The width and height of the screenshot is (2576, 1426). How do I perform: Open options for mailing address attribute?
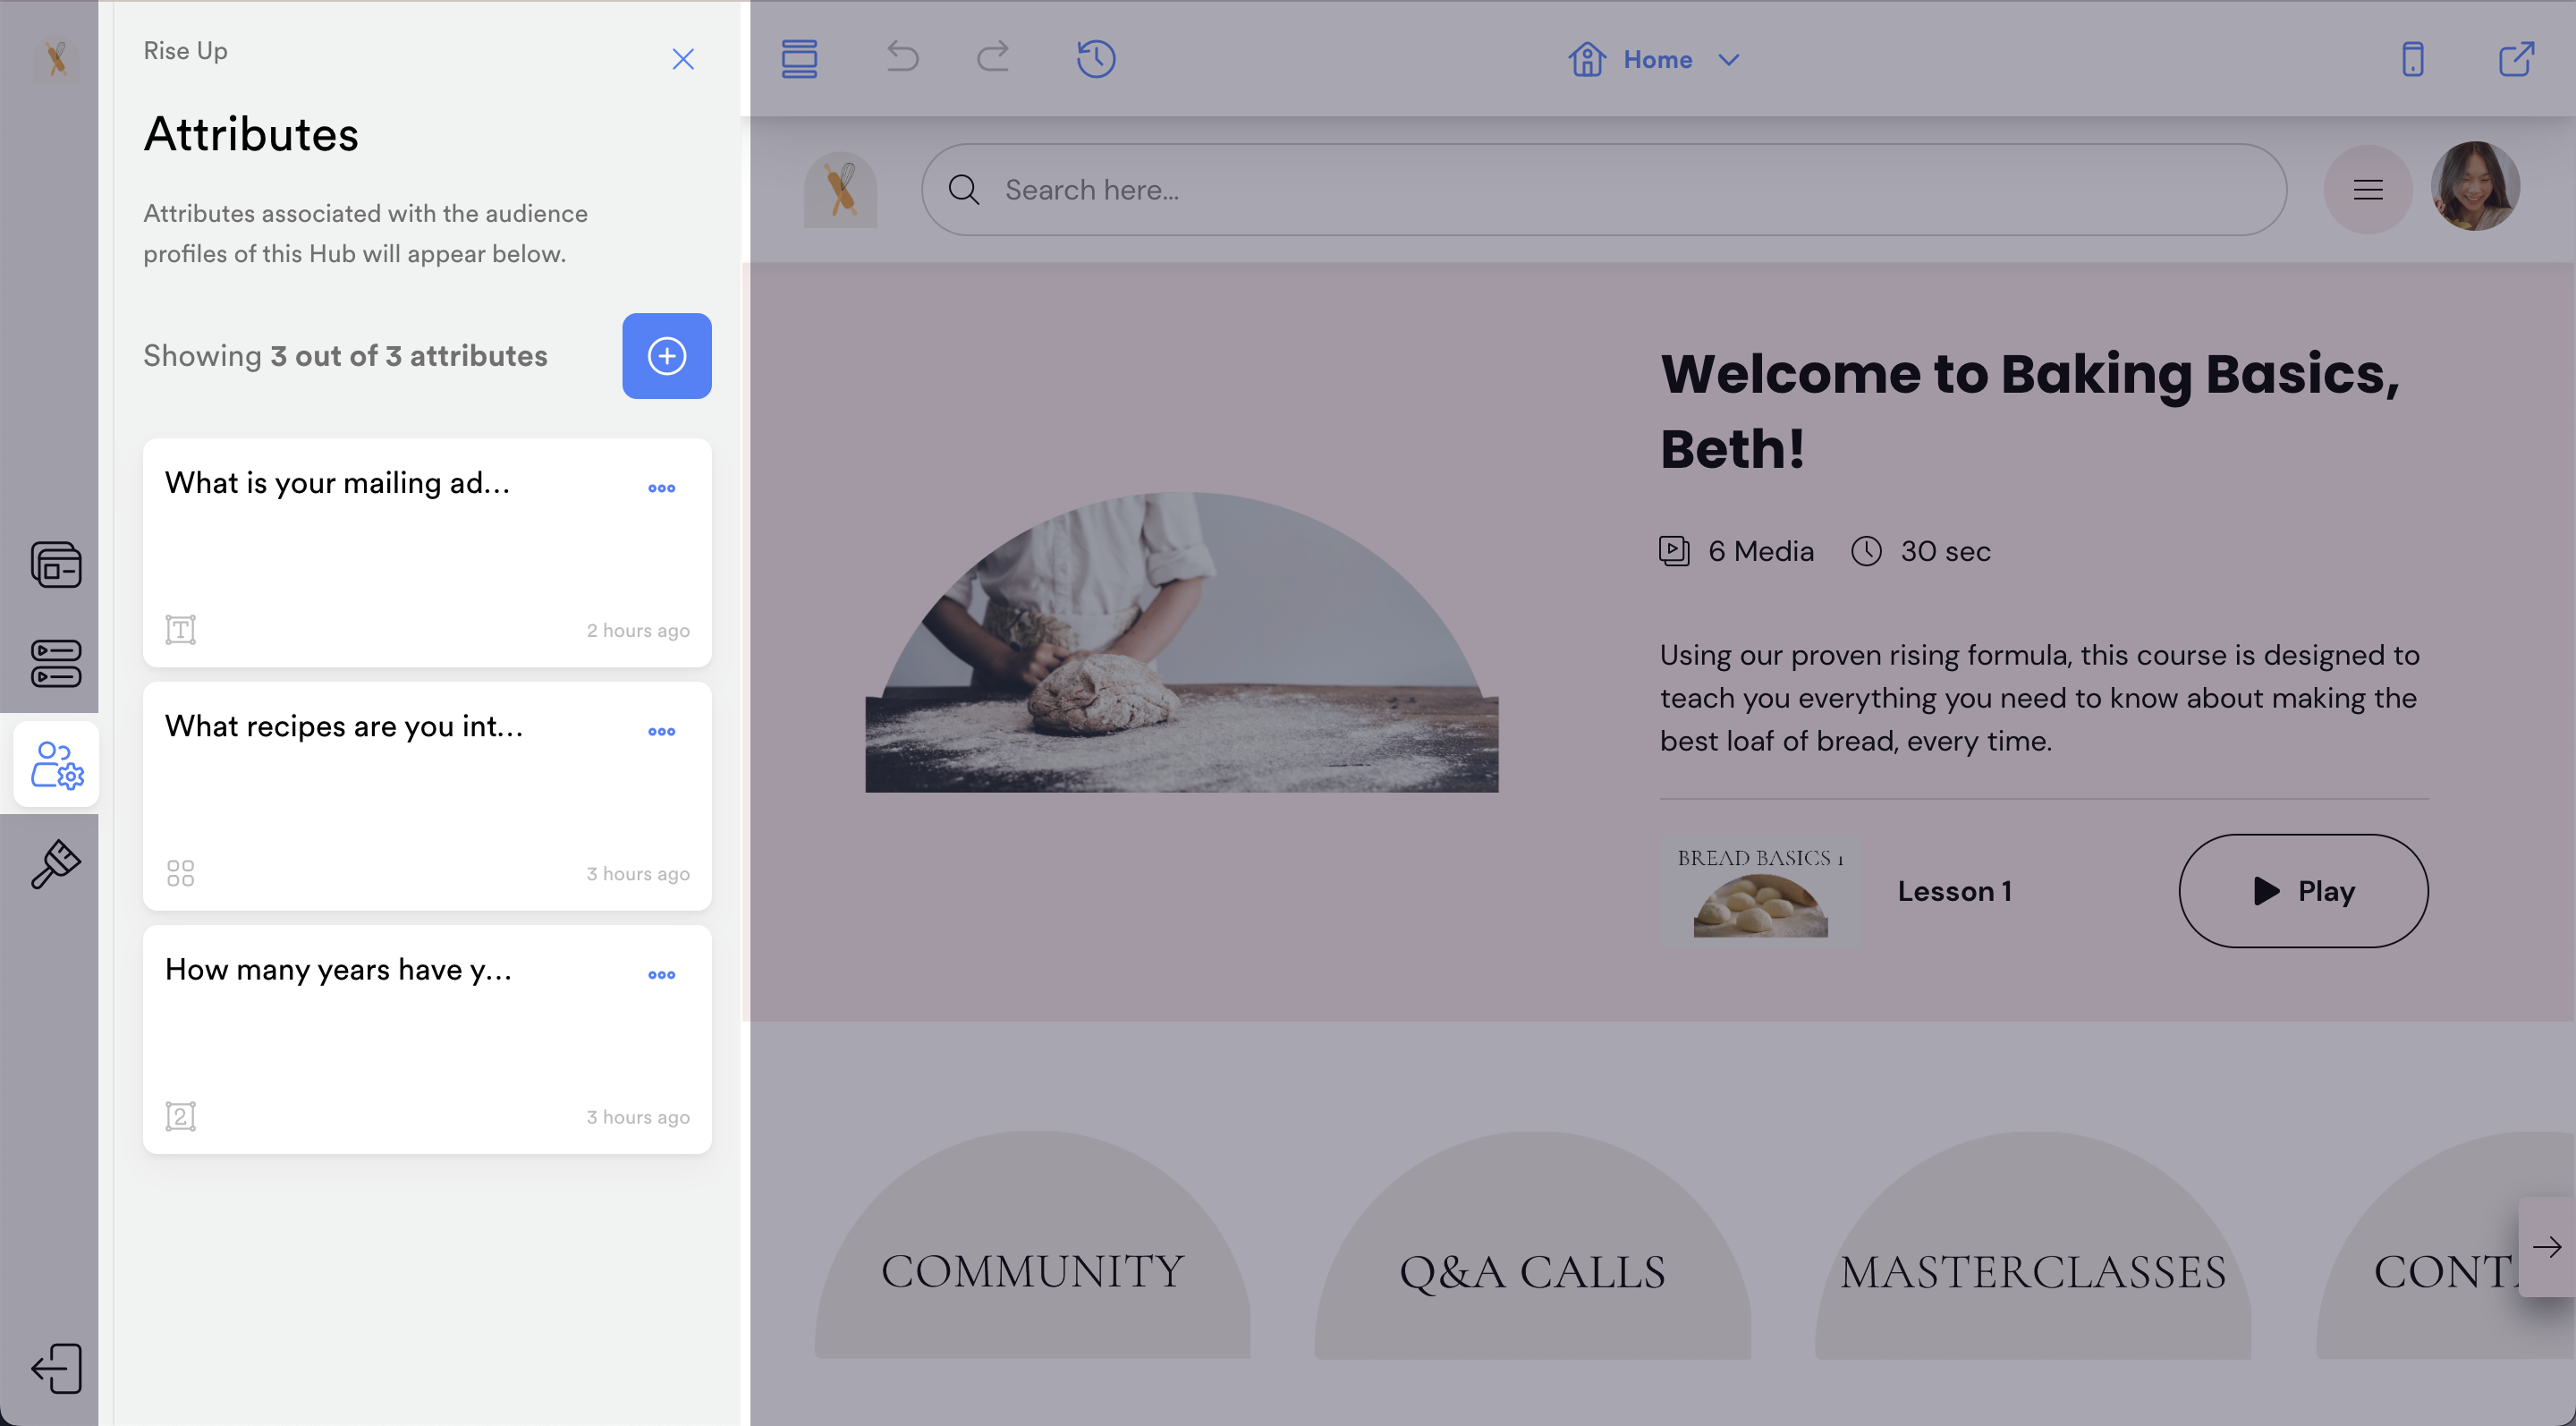[661, 488]
